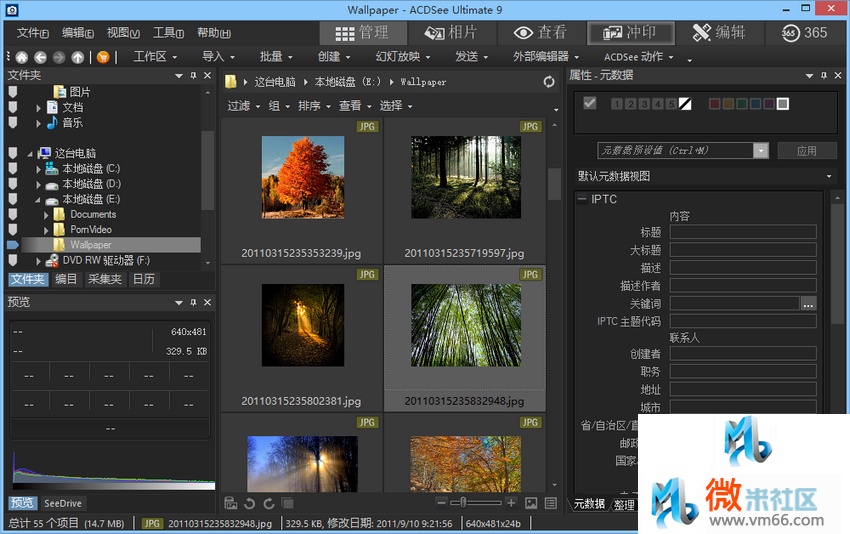Open the default metadata view dropdown
The image size is (850, 534).
[829, 176]
